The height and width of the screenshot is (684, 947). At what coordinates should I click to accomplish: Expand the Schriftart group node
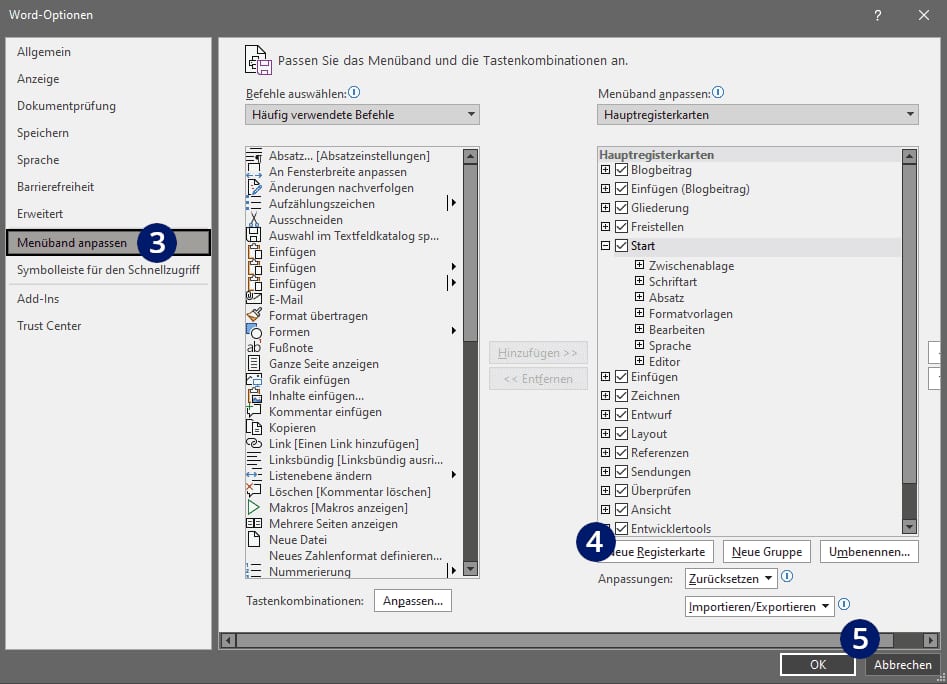(x=640, y=281)
